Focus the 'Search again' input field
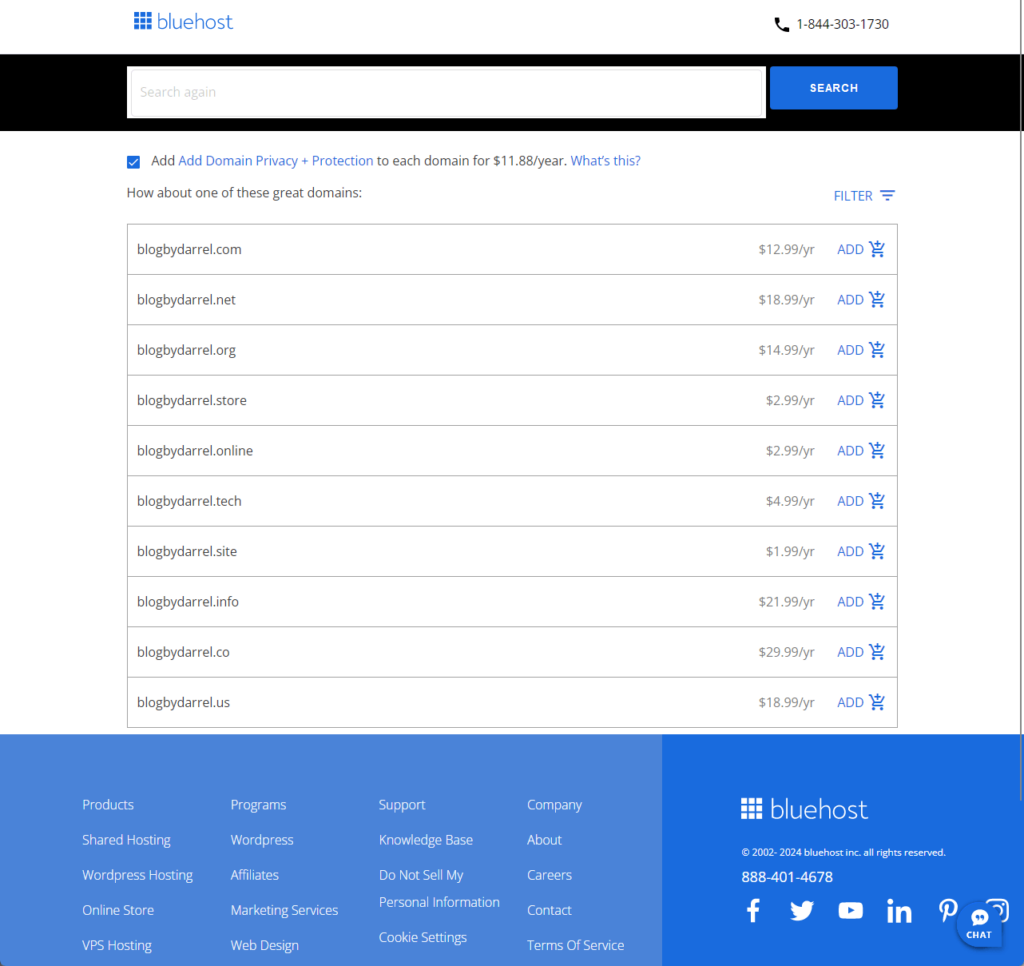This screenshot has width=1024, height=966. [x=446, y=92]
